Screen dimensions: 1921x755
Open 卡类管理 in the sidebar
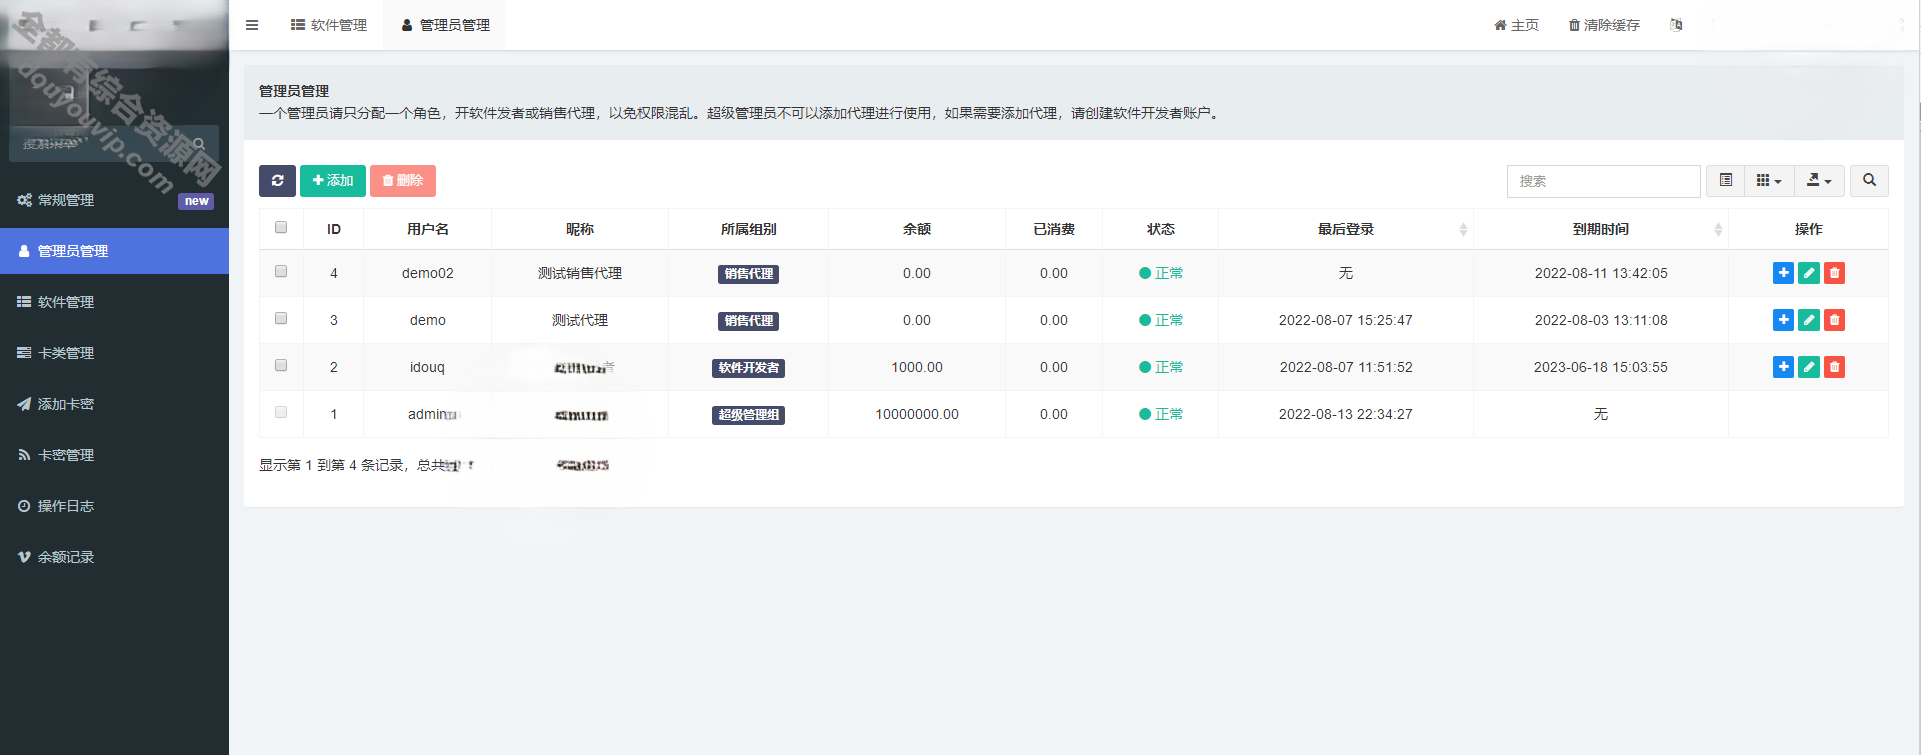pyautogui.click(x=114, y=353)
